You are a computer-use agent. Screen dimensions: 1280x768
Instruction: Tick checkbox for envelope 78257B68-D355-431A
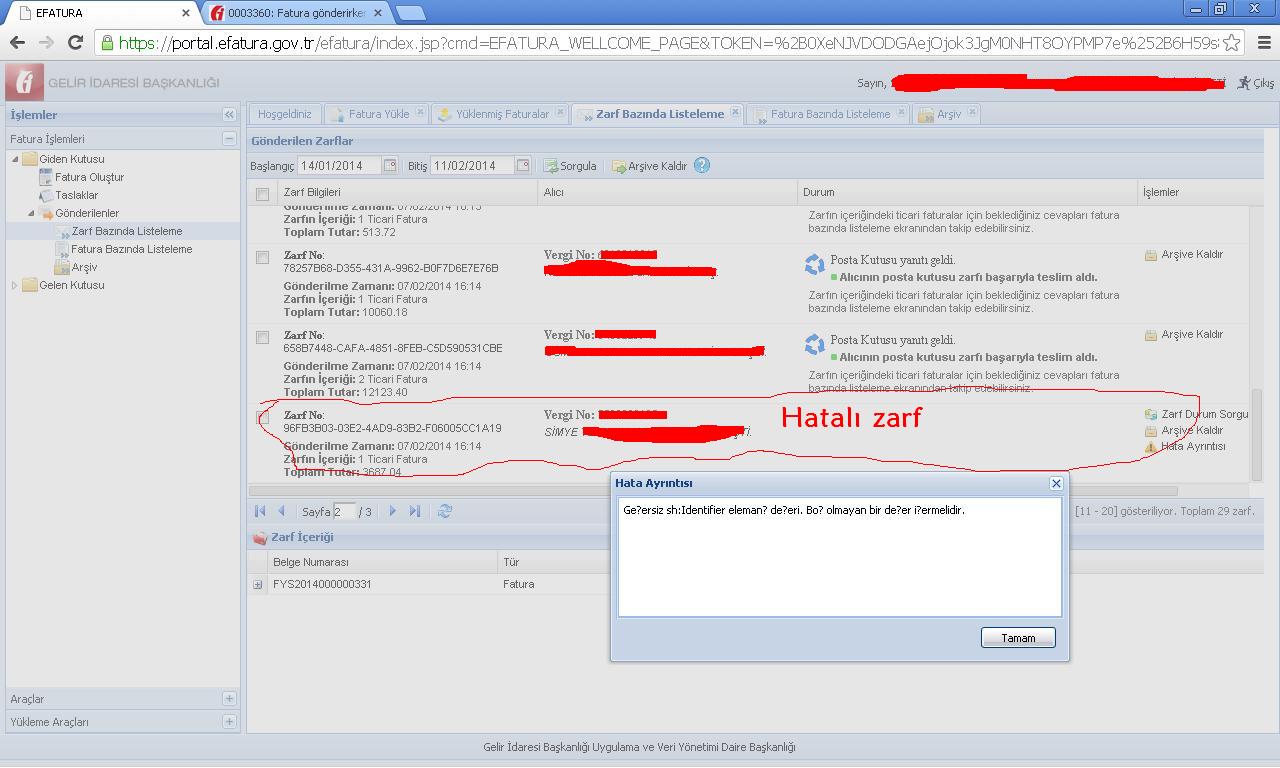tap(262, 258)
